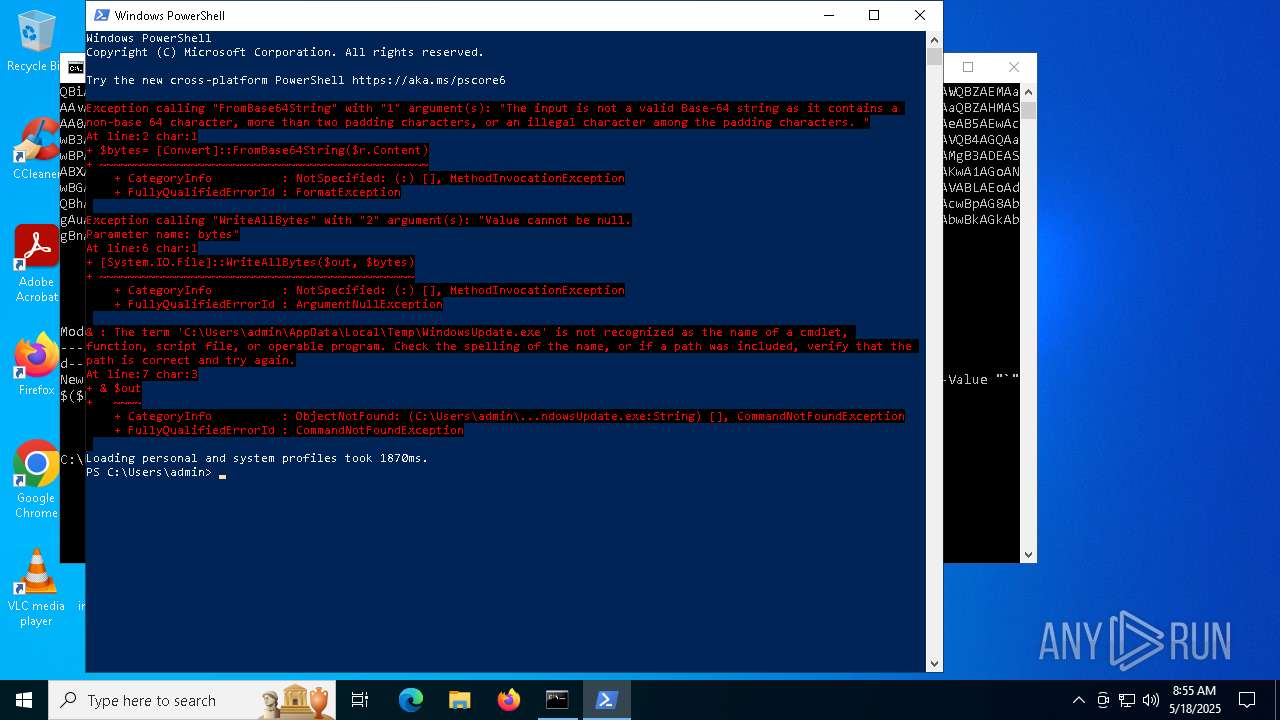Launch Adobe Acrobat from the desktop

(x=36, y=264)
